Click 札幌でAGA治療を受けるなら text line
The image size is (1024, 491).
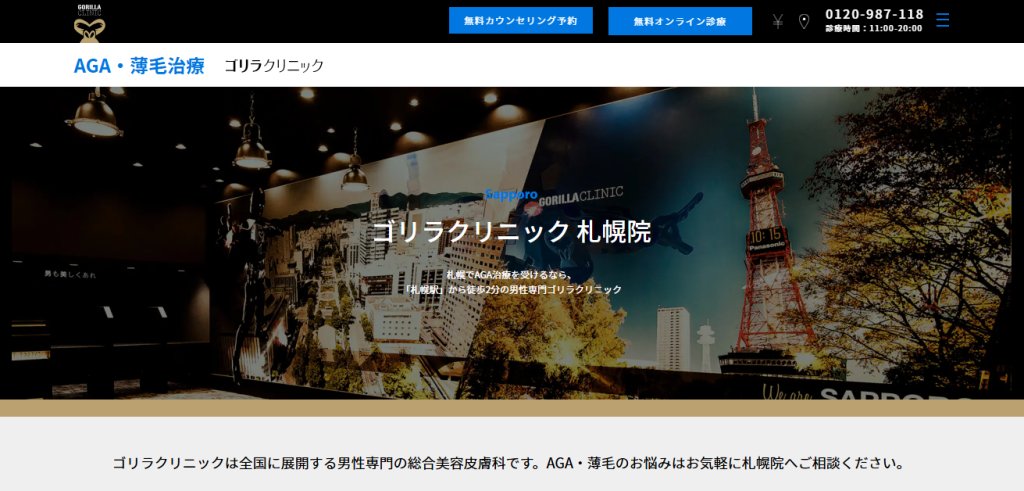point(511,274)
